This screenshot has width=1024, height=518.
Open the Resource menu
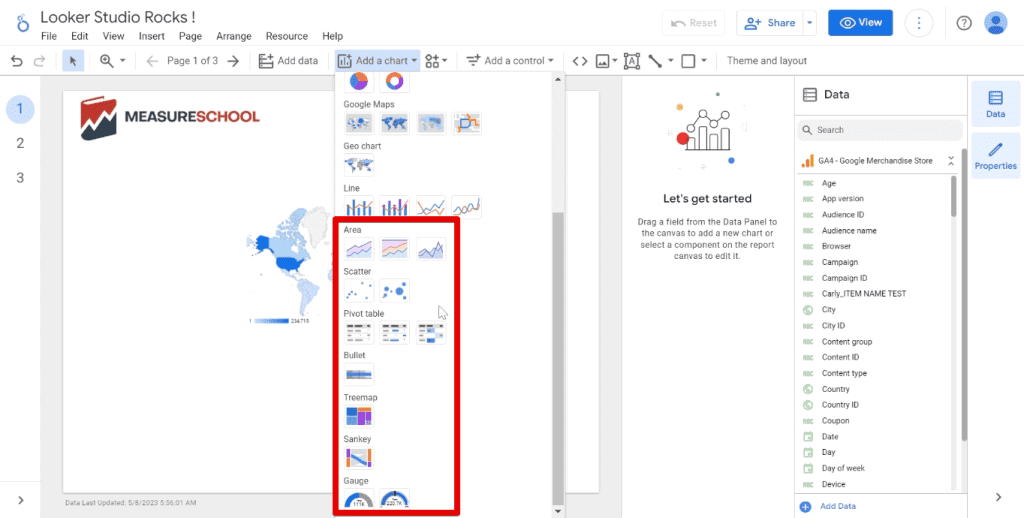pyautogui.click(x=287, y=37)
